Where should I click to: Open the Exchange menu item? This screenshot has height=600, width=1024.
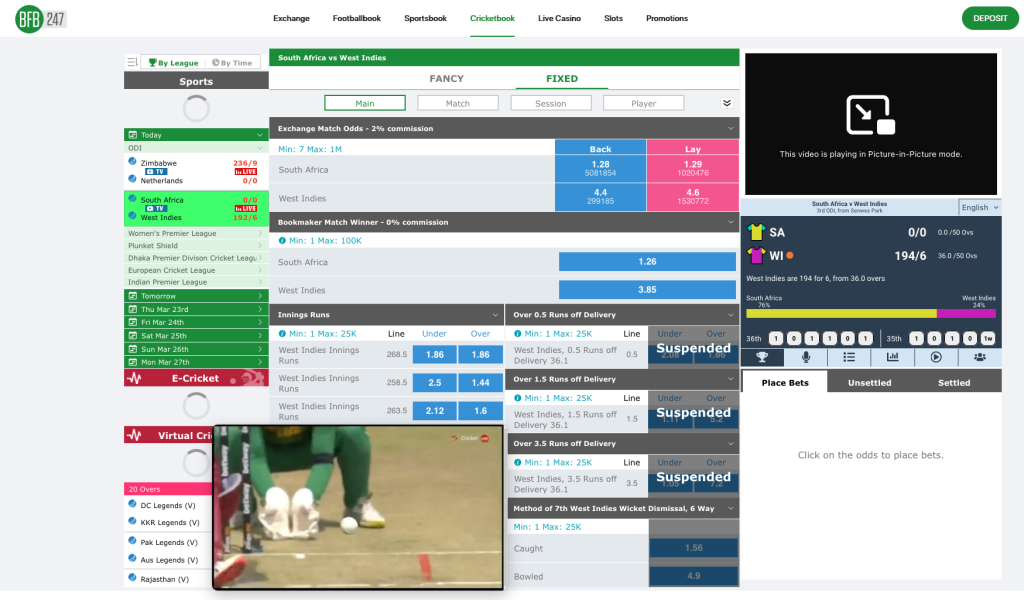(x=291, y=18)
